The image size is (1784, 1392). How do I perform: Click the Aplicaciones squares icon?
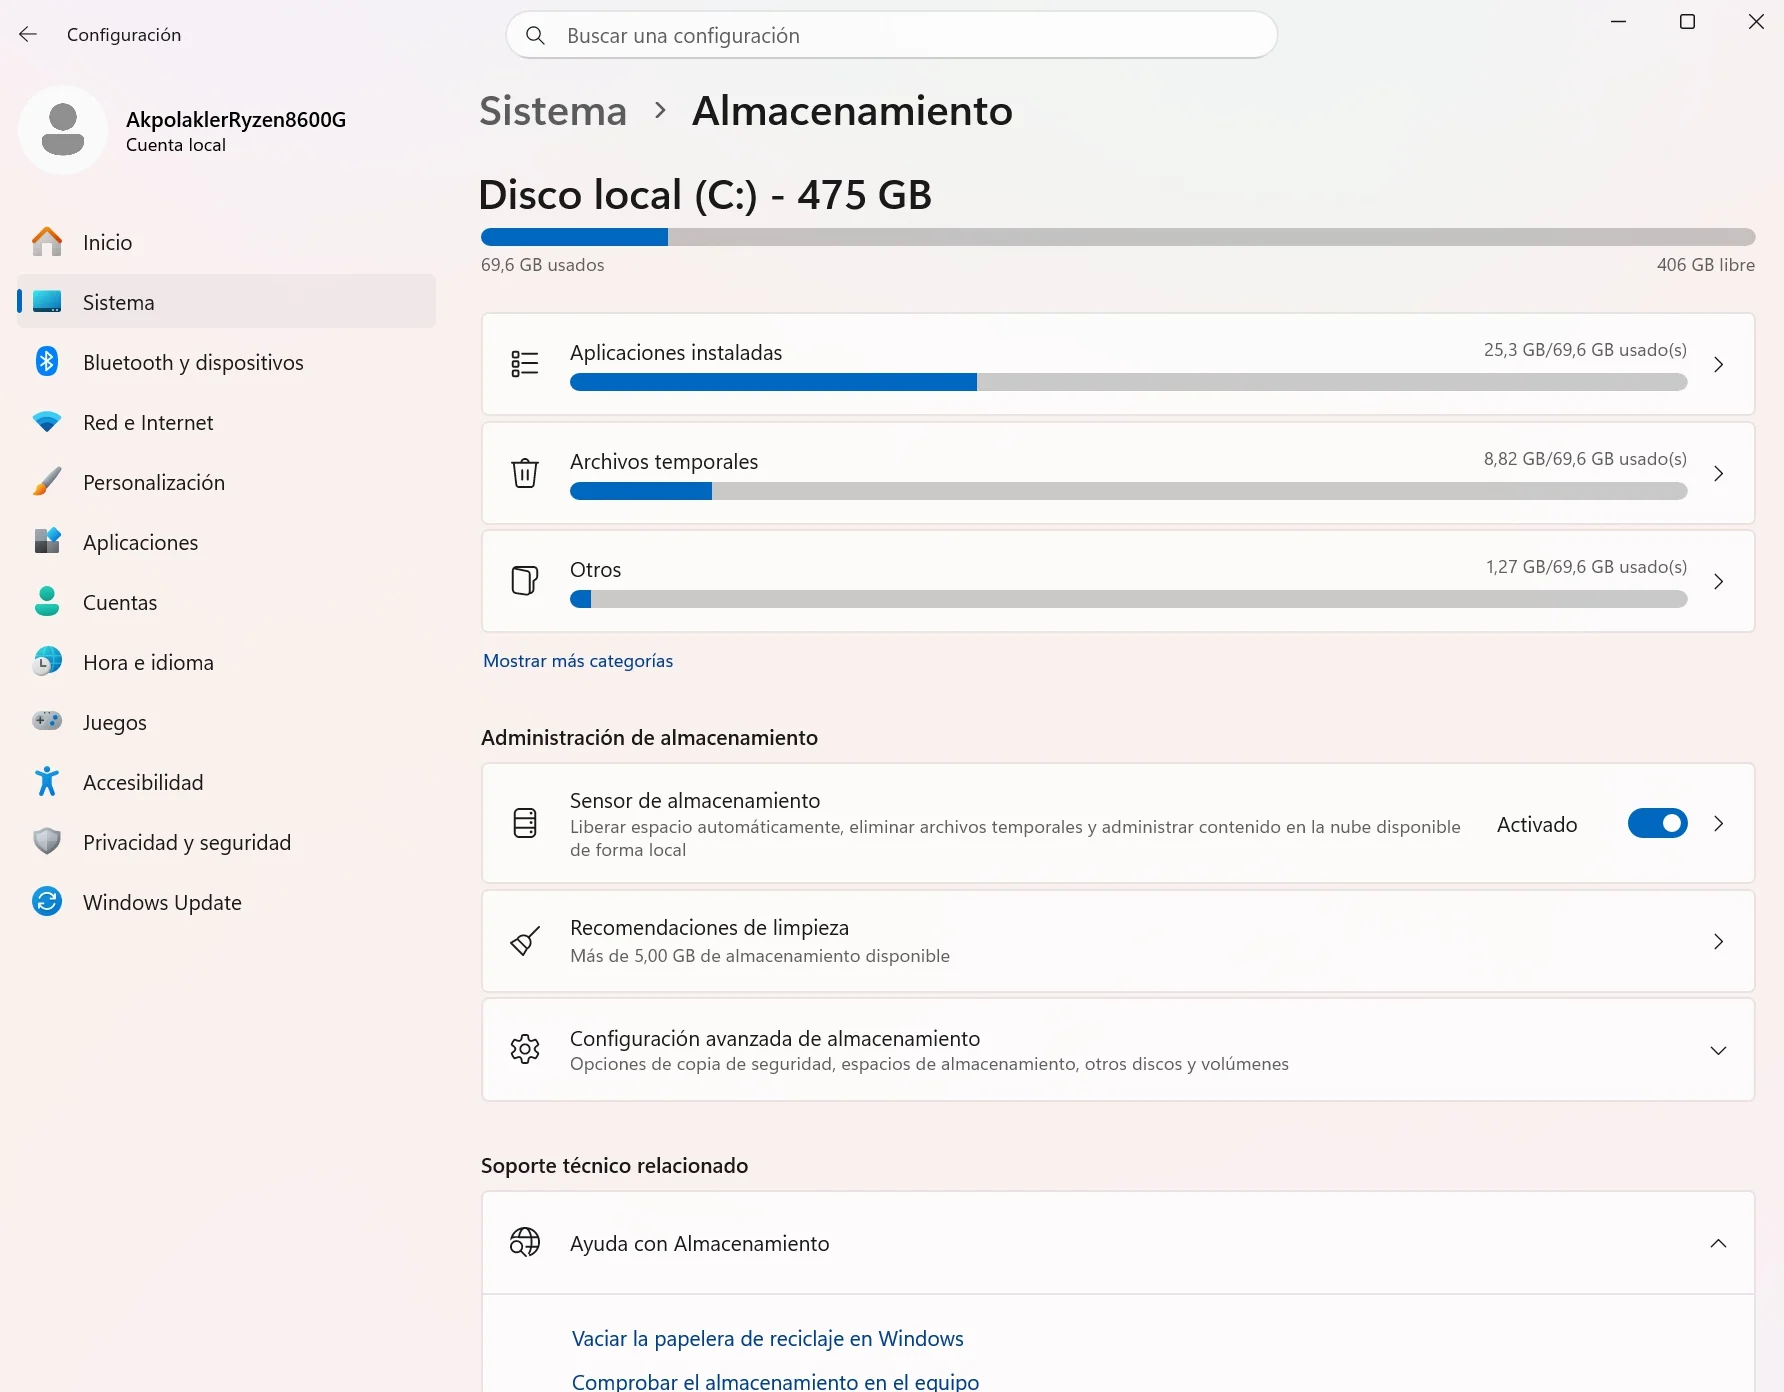coord(47,542)
